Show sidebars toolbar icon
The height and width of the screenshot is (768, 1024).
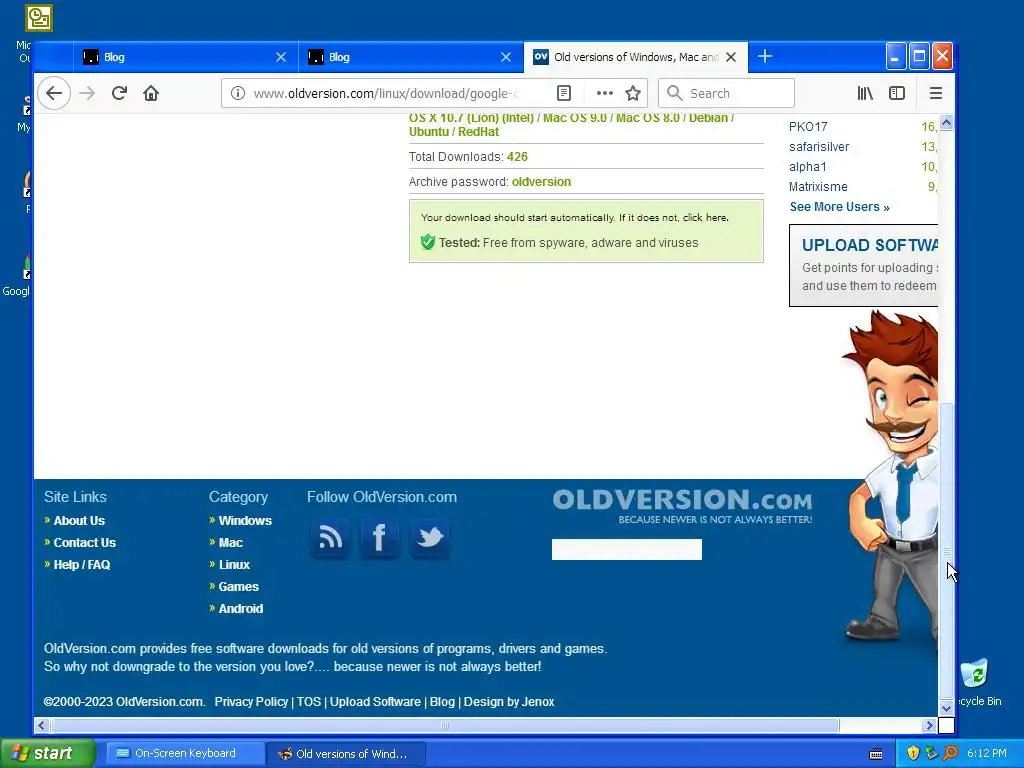click(x=897, y=93)
